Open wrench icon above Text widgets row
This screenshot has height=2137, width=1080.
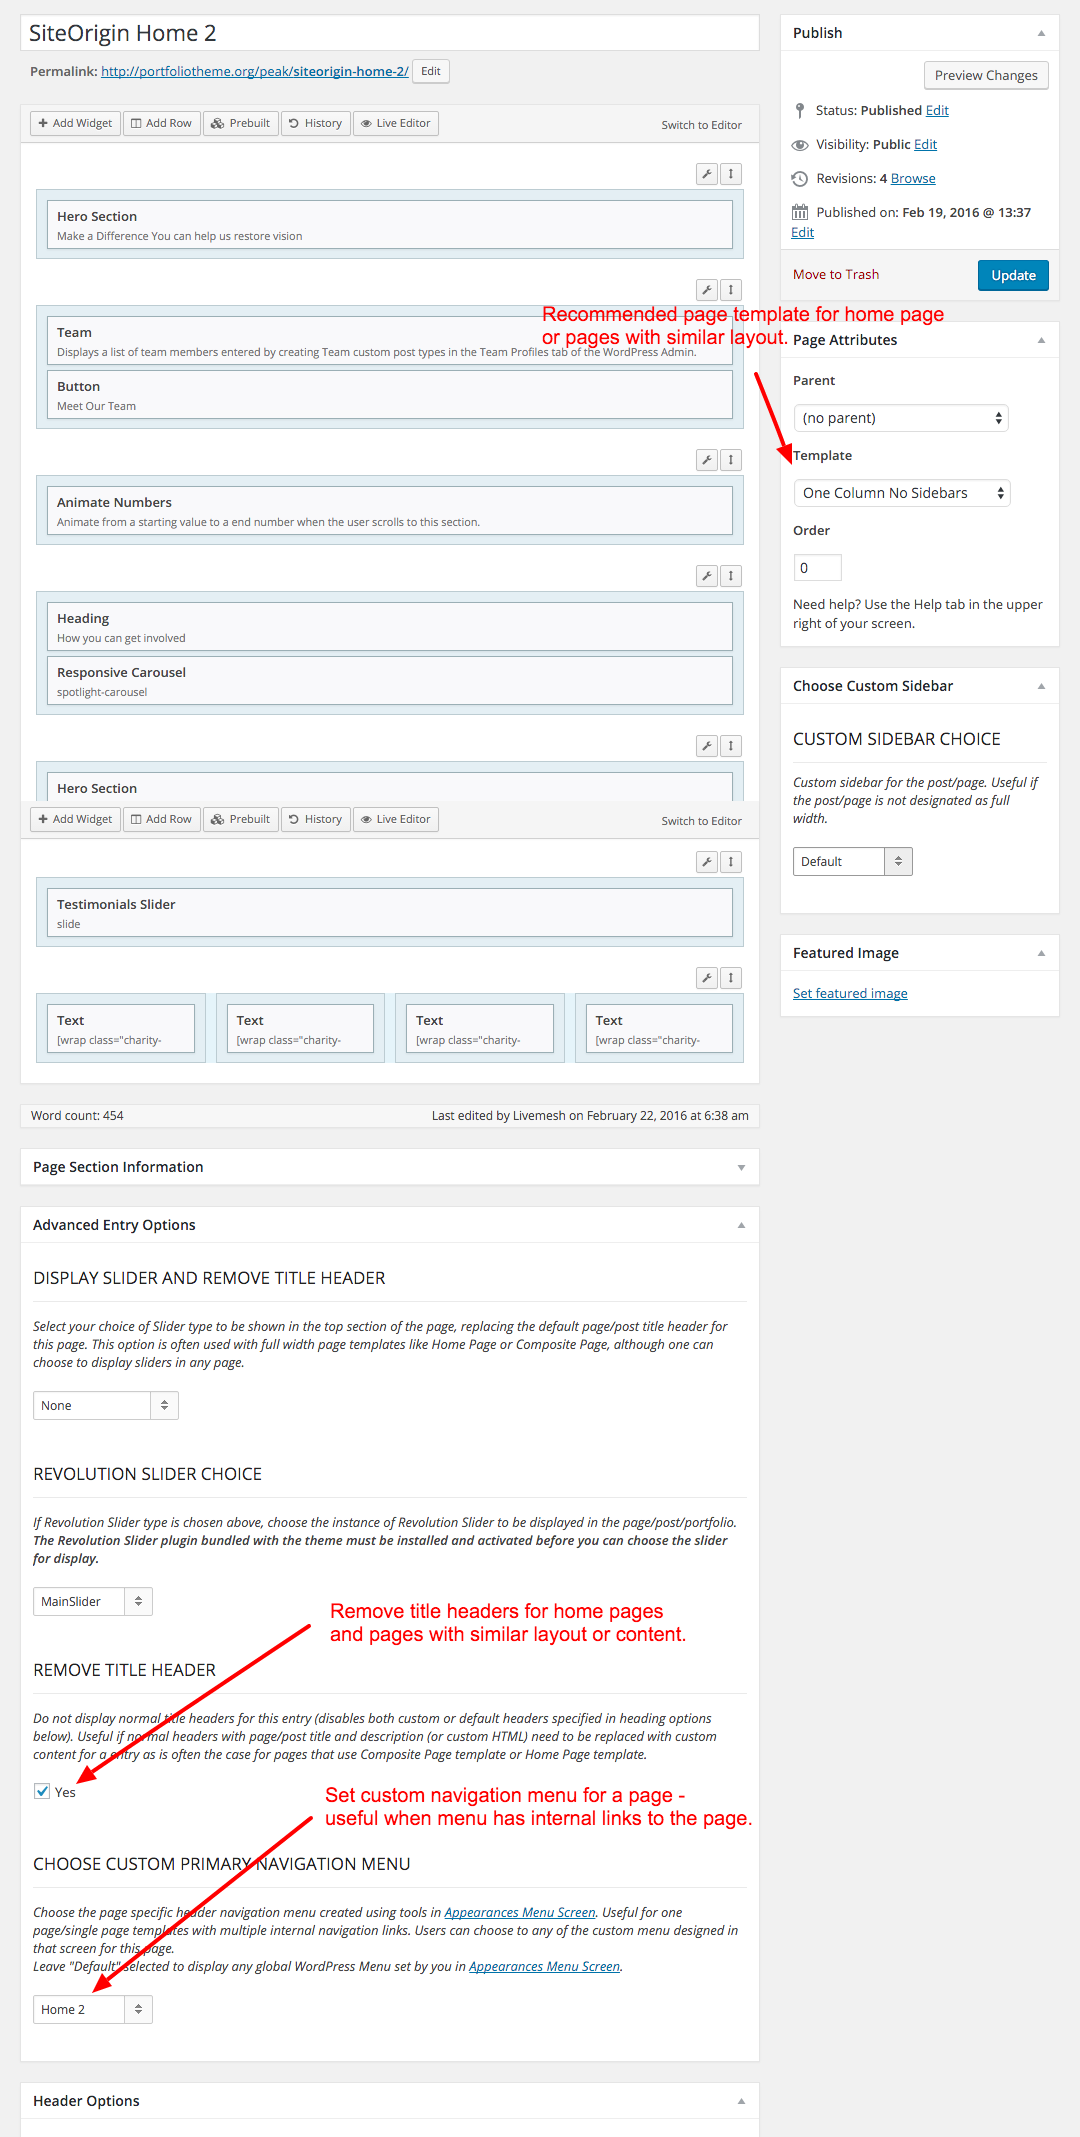point(707,978)
